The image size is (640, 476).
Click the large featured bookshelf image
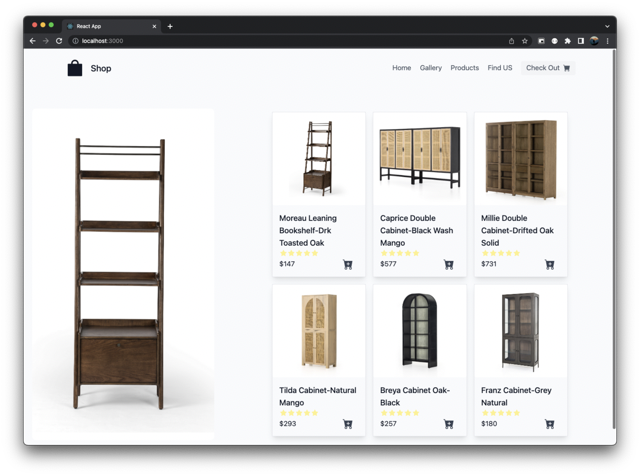tap(123, 274)
